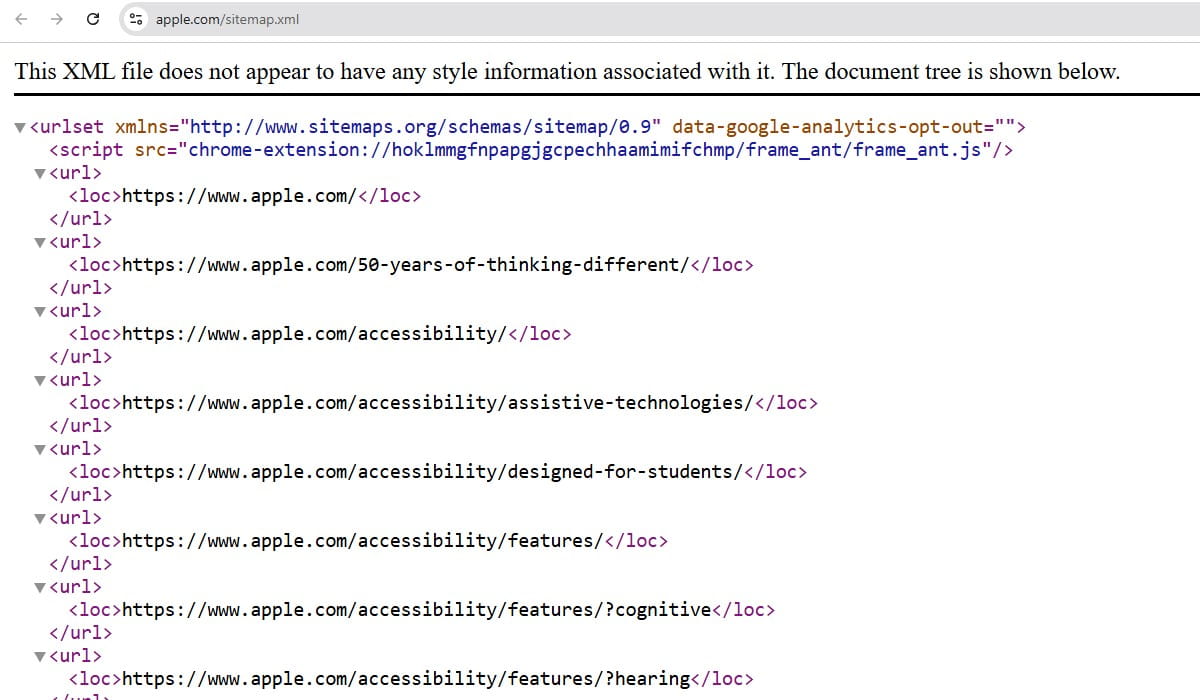Collapse the assistive-technologies url entry

(x=38, y=379)
